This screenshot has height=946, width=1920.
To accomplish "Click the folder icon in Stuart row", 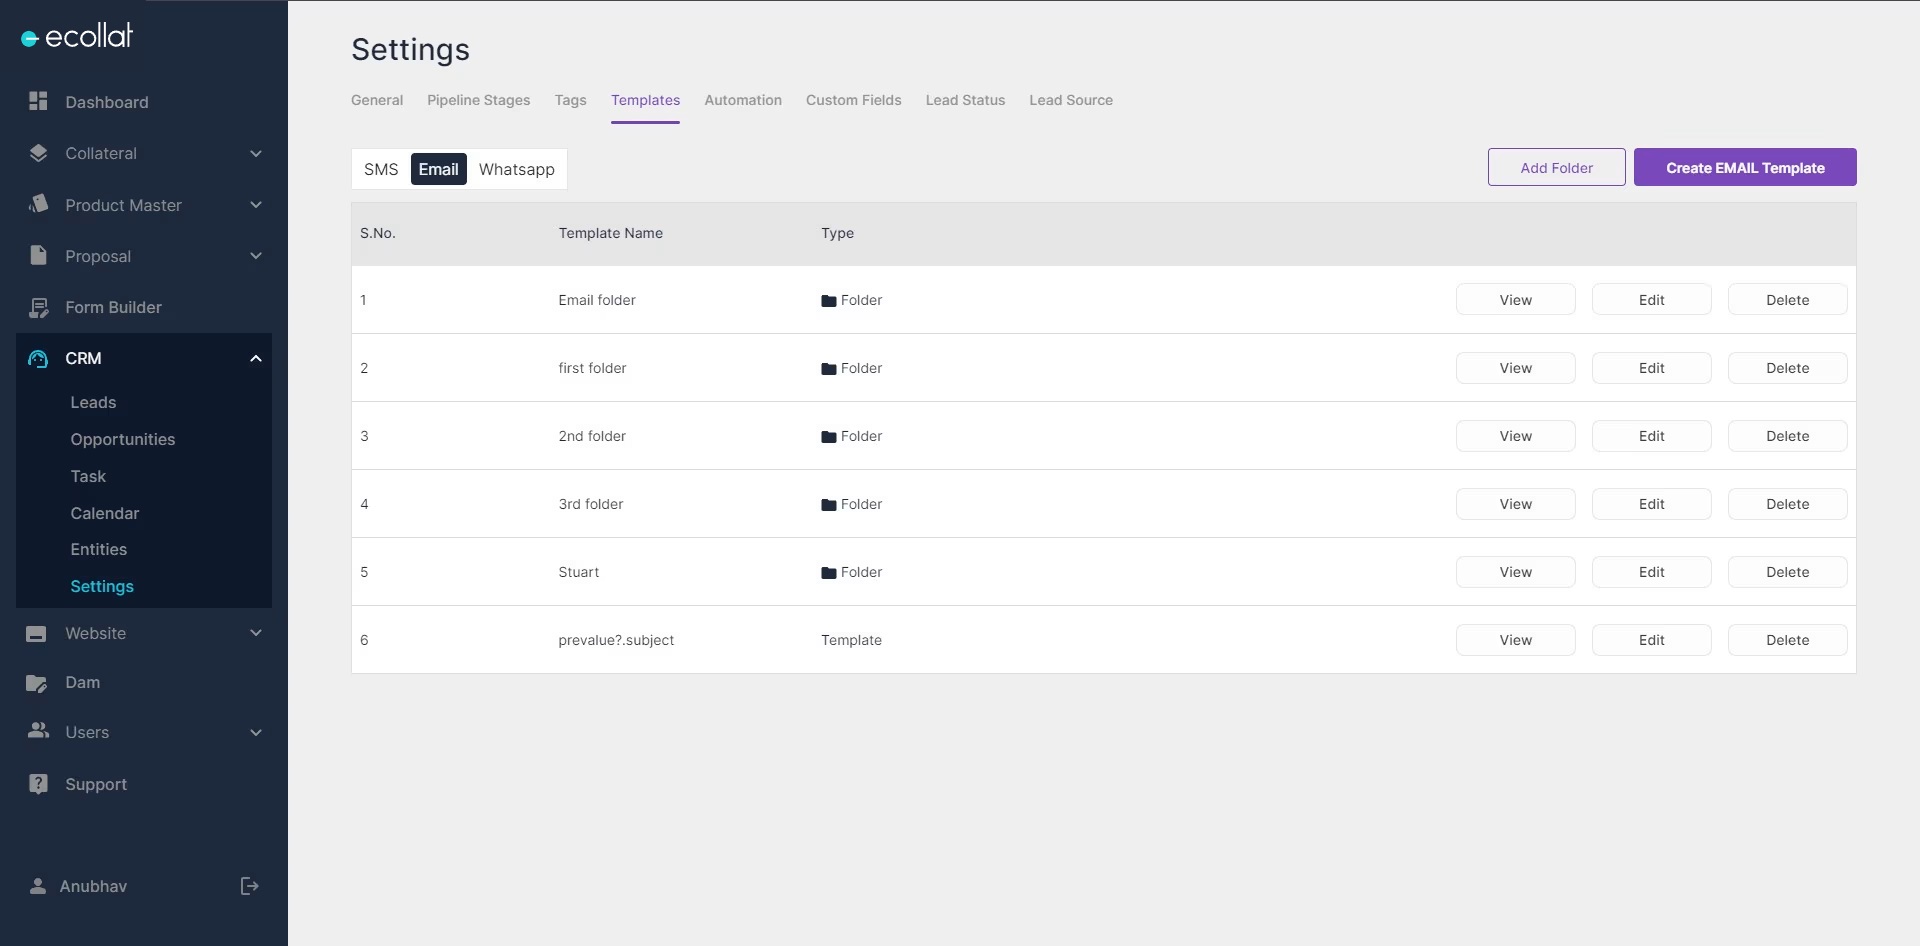I will [x=828, y=573].
